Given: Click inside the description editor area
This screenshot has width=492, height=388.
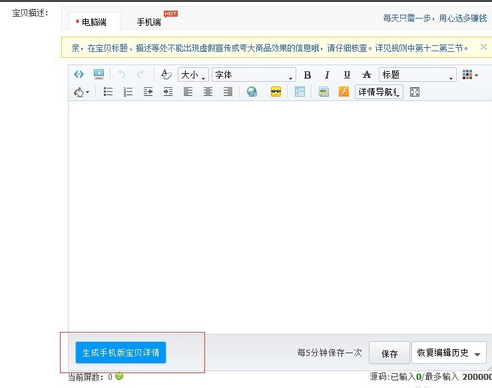Looking at the screenshot, I should pyautogui.click(x=280, y=217).
